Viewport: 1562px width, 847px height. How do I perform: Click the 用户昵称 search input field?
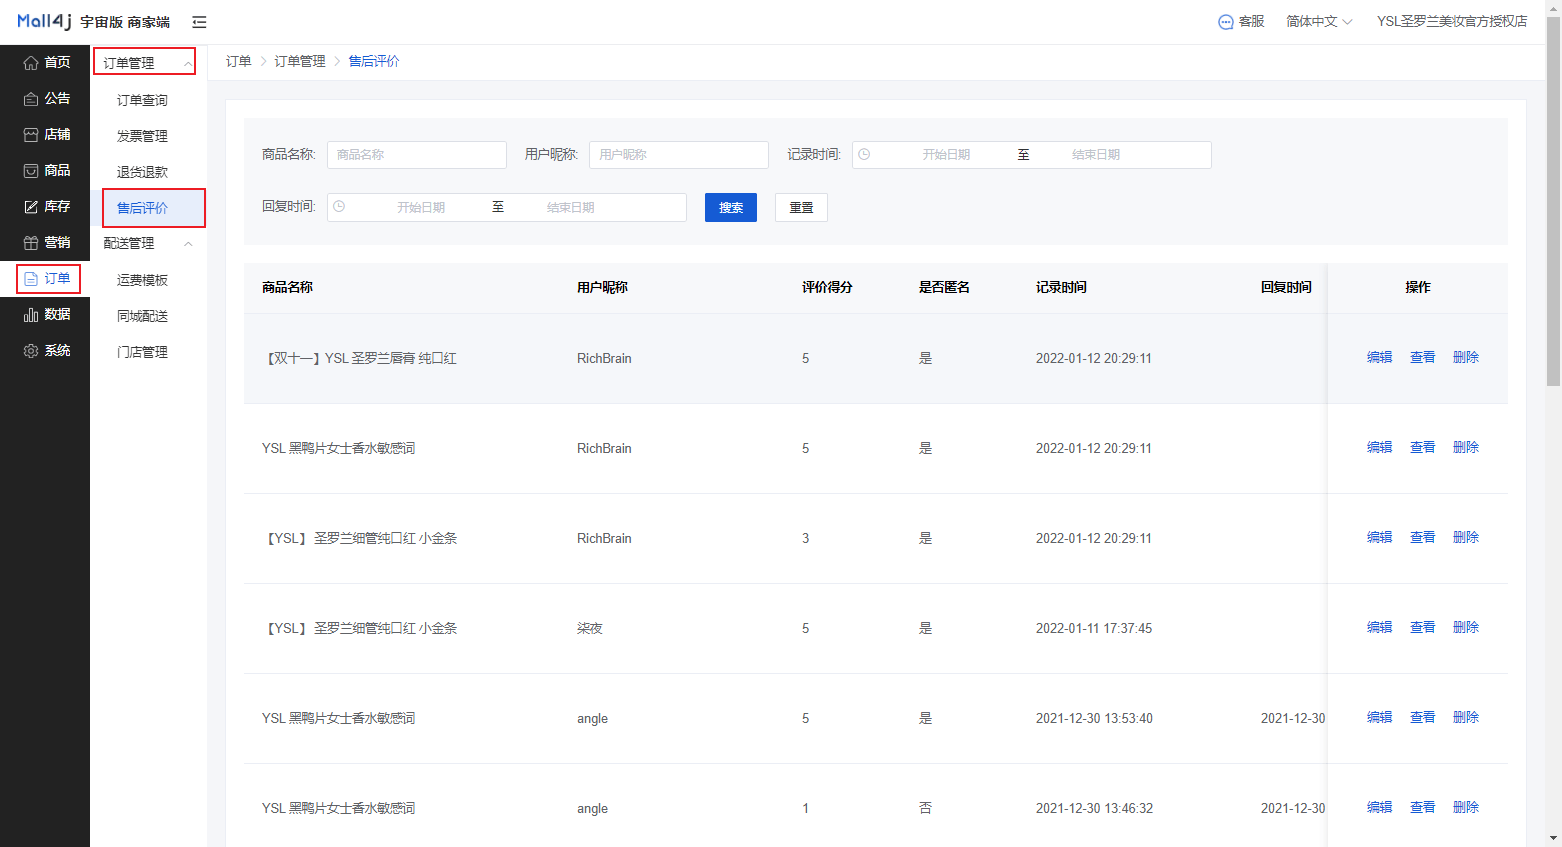tap(679, 155)
